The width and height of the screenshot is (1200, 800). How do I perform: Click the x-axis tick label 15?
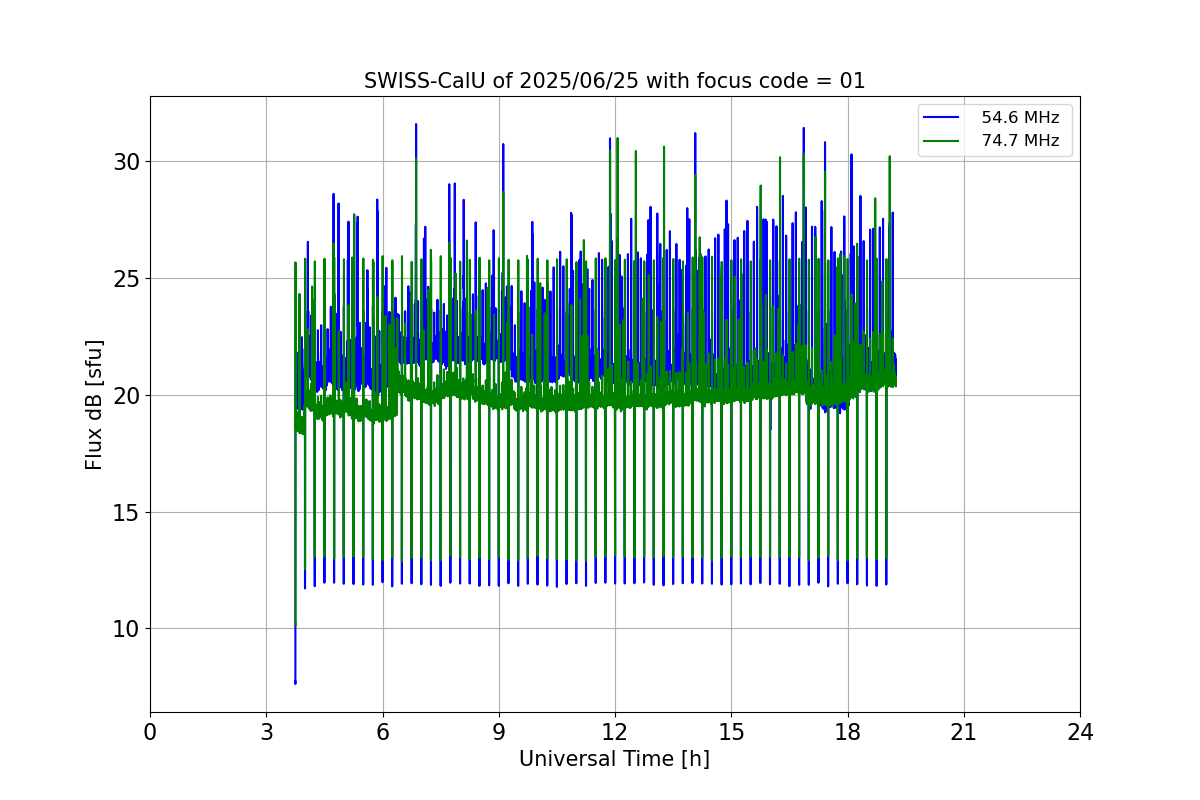pyautogui.click(x=731, y=732)
